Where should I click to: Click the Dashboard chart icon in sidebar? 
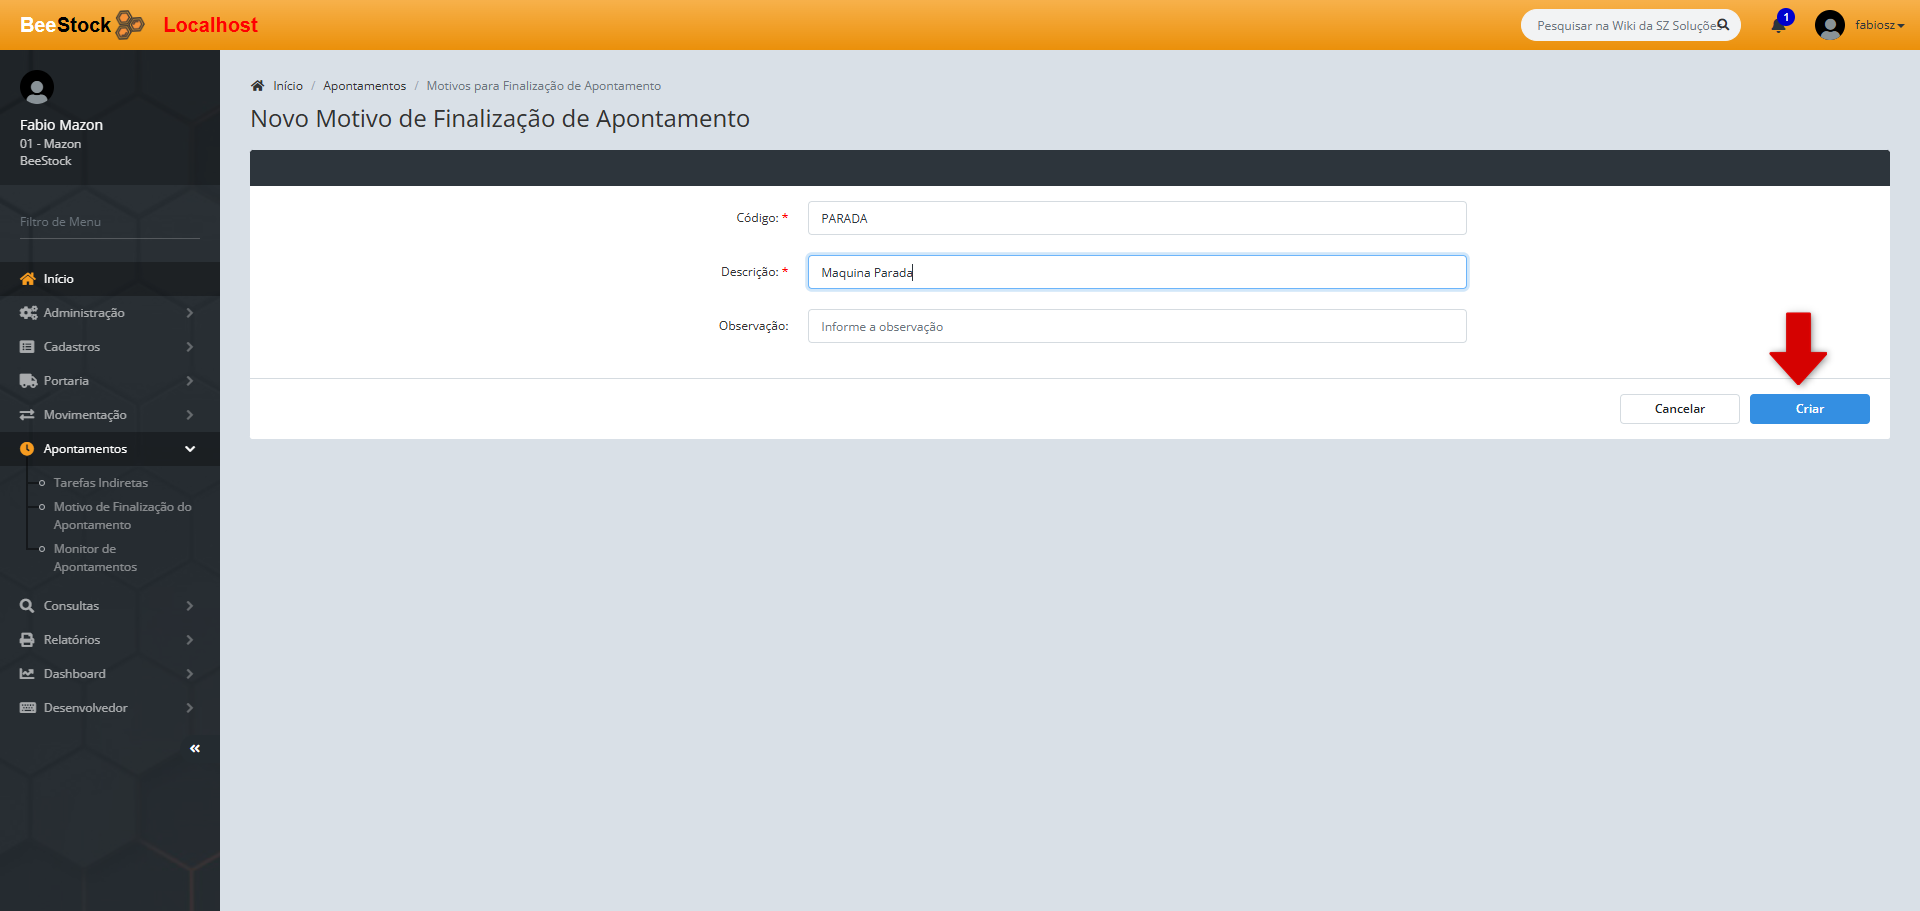(27, 674)
